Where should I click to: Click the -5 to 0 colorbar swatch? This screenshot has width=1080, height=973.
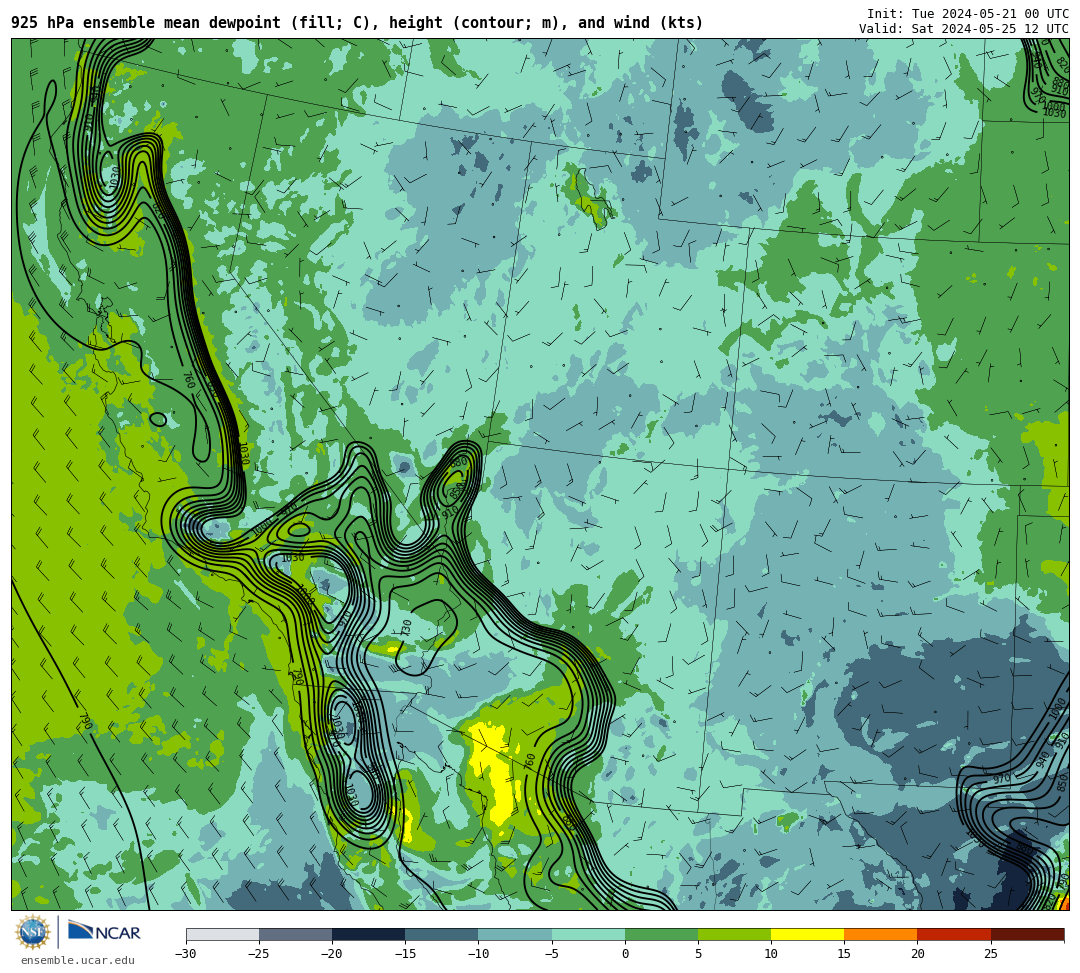click(x=588, y=934)
